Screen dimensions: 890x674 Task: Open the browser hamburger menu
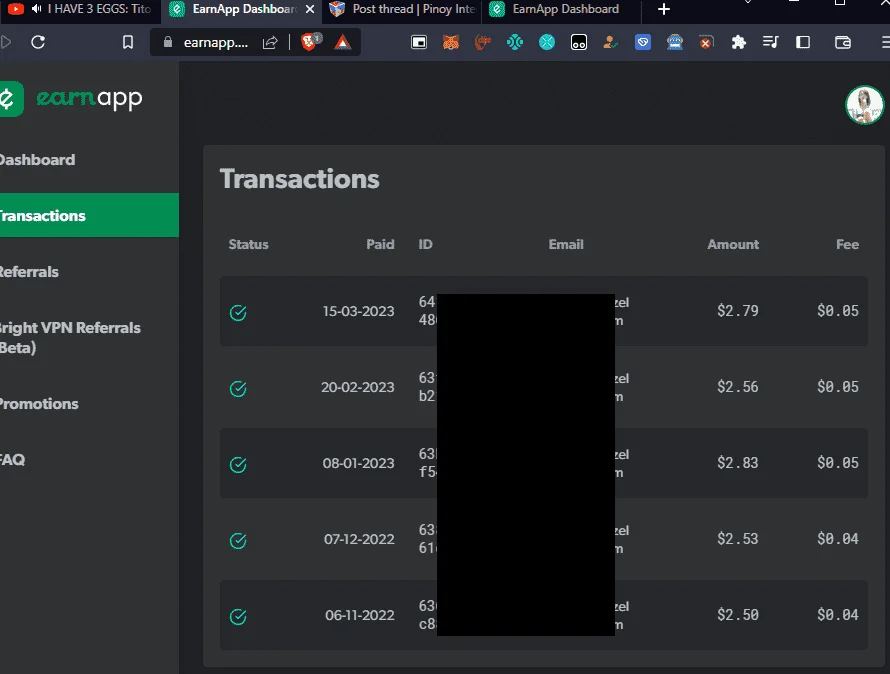[885, 42]
